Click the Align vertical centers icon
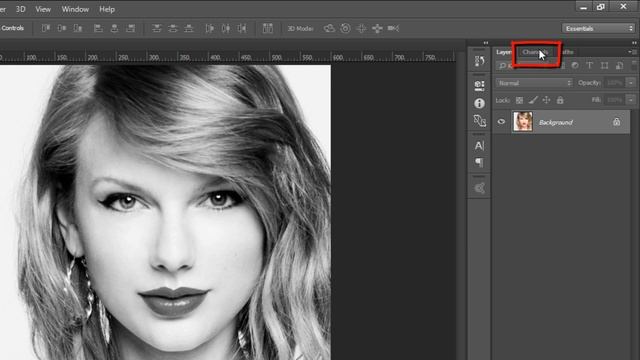 62,28
